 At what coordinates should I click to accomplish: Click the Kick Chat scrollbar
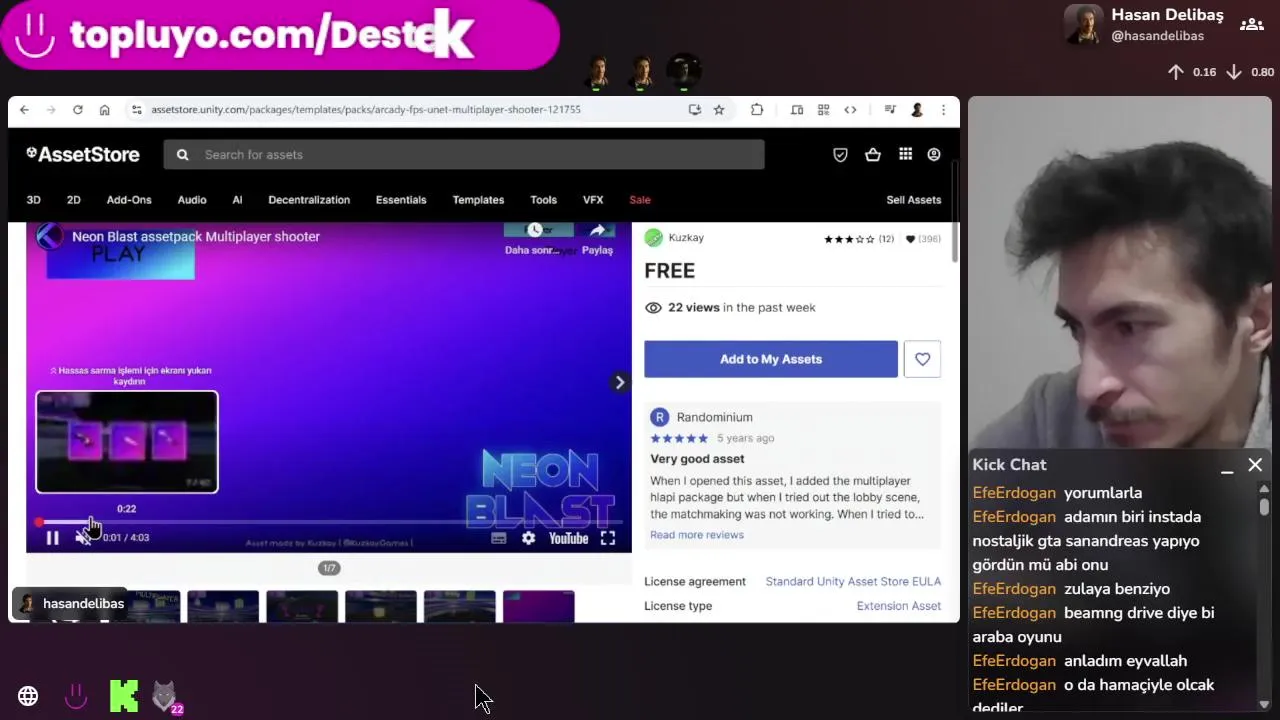1264,505
